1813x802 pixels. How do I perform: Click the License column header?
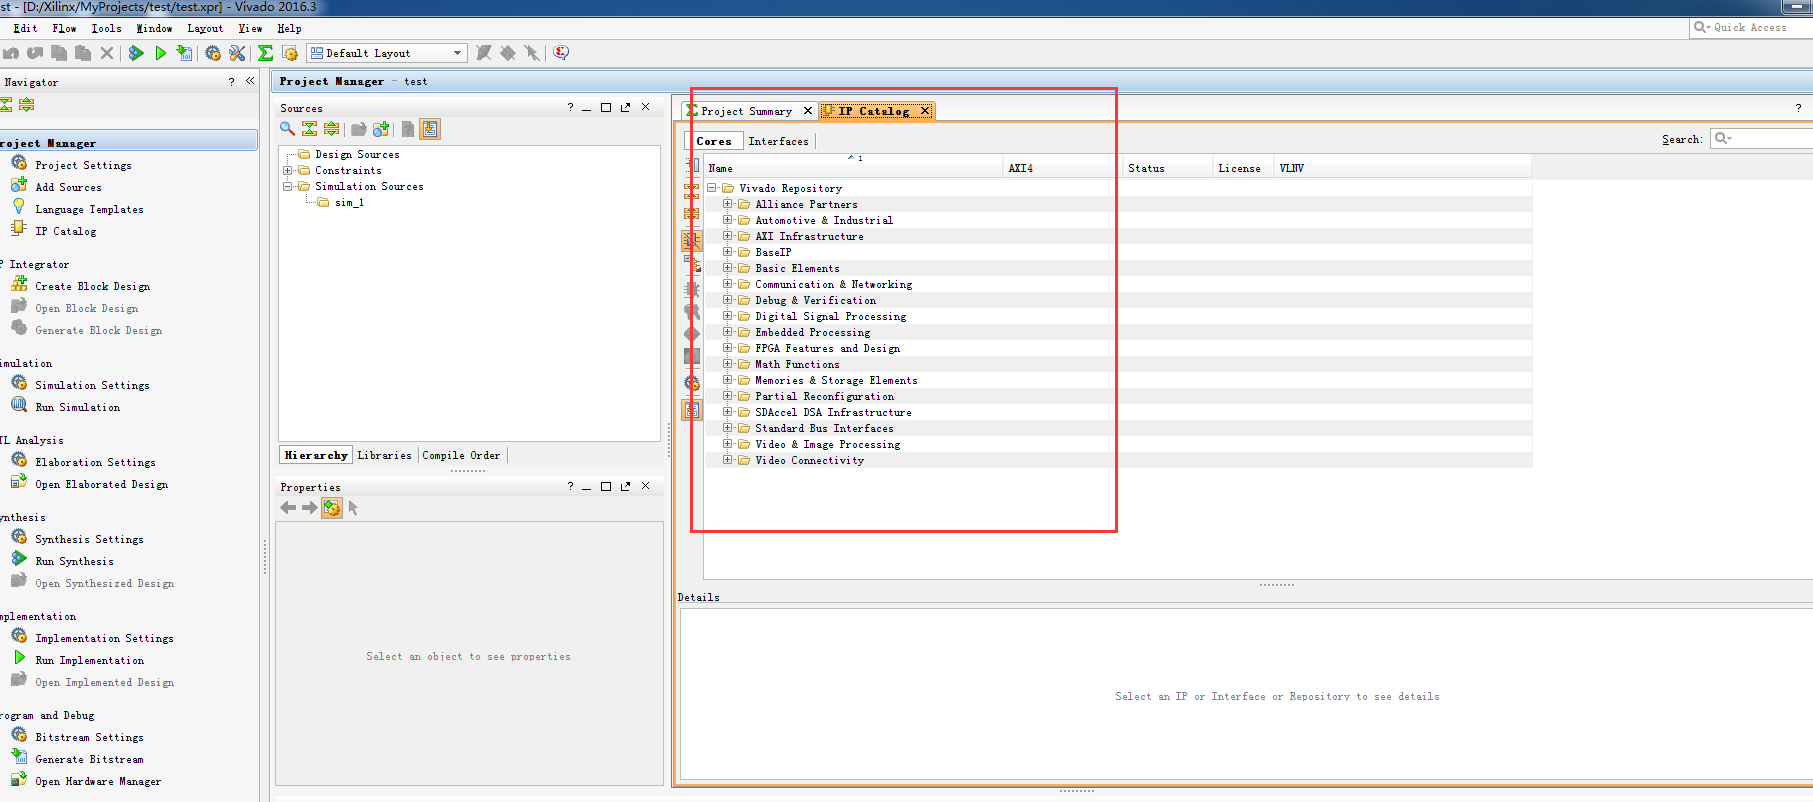coord(1243,168)
